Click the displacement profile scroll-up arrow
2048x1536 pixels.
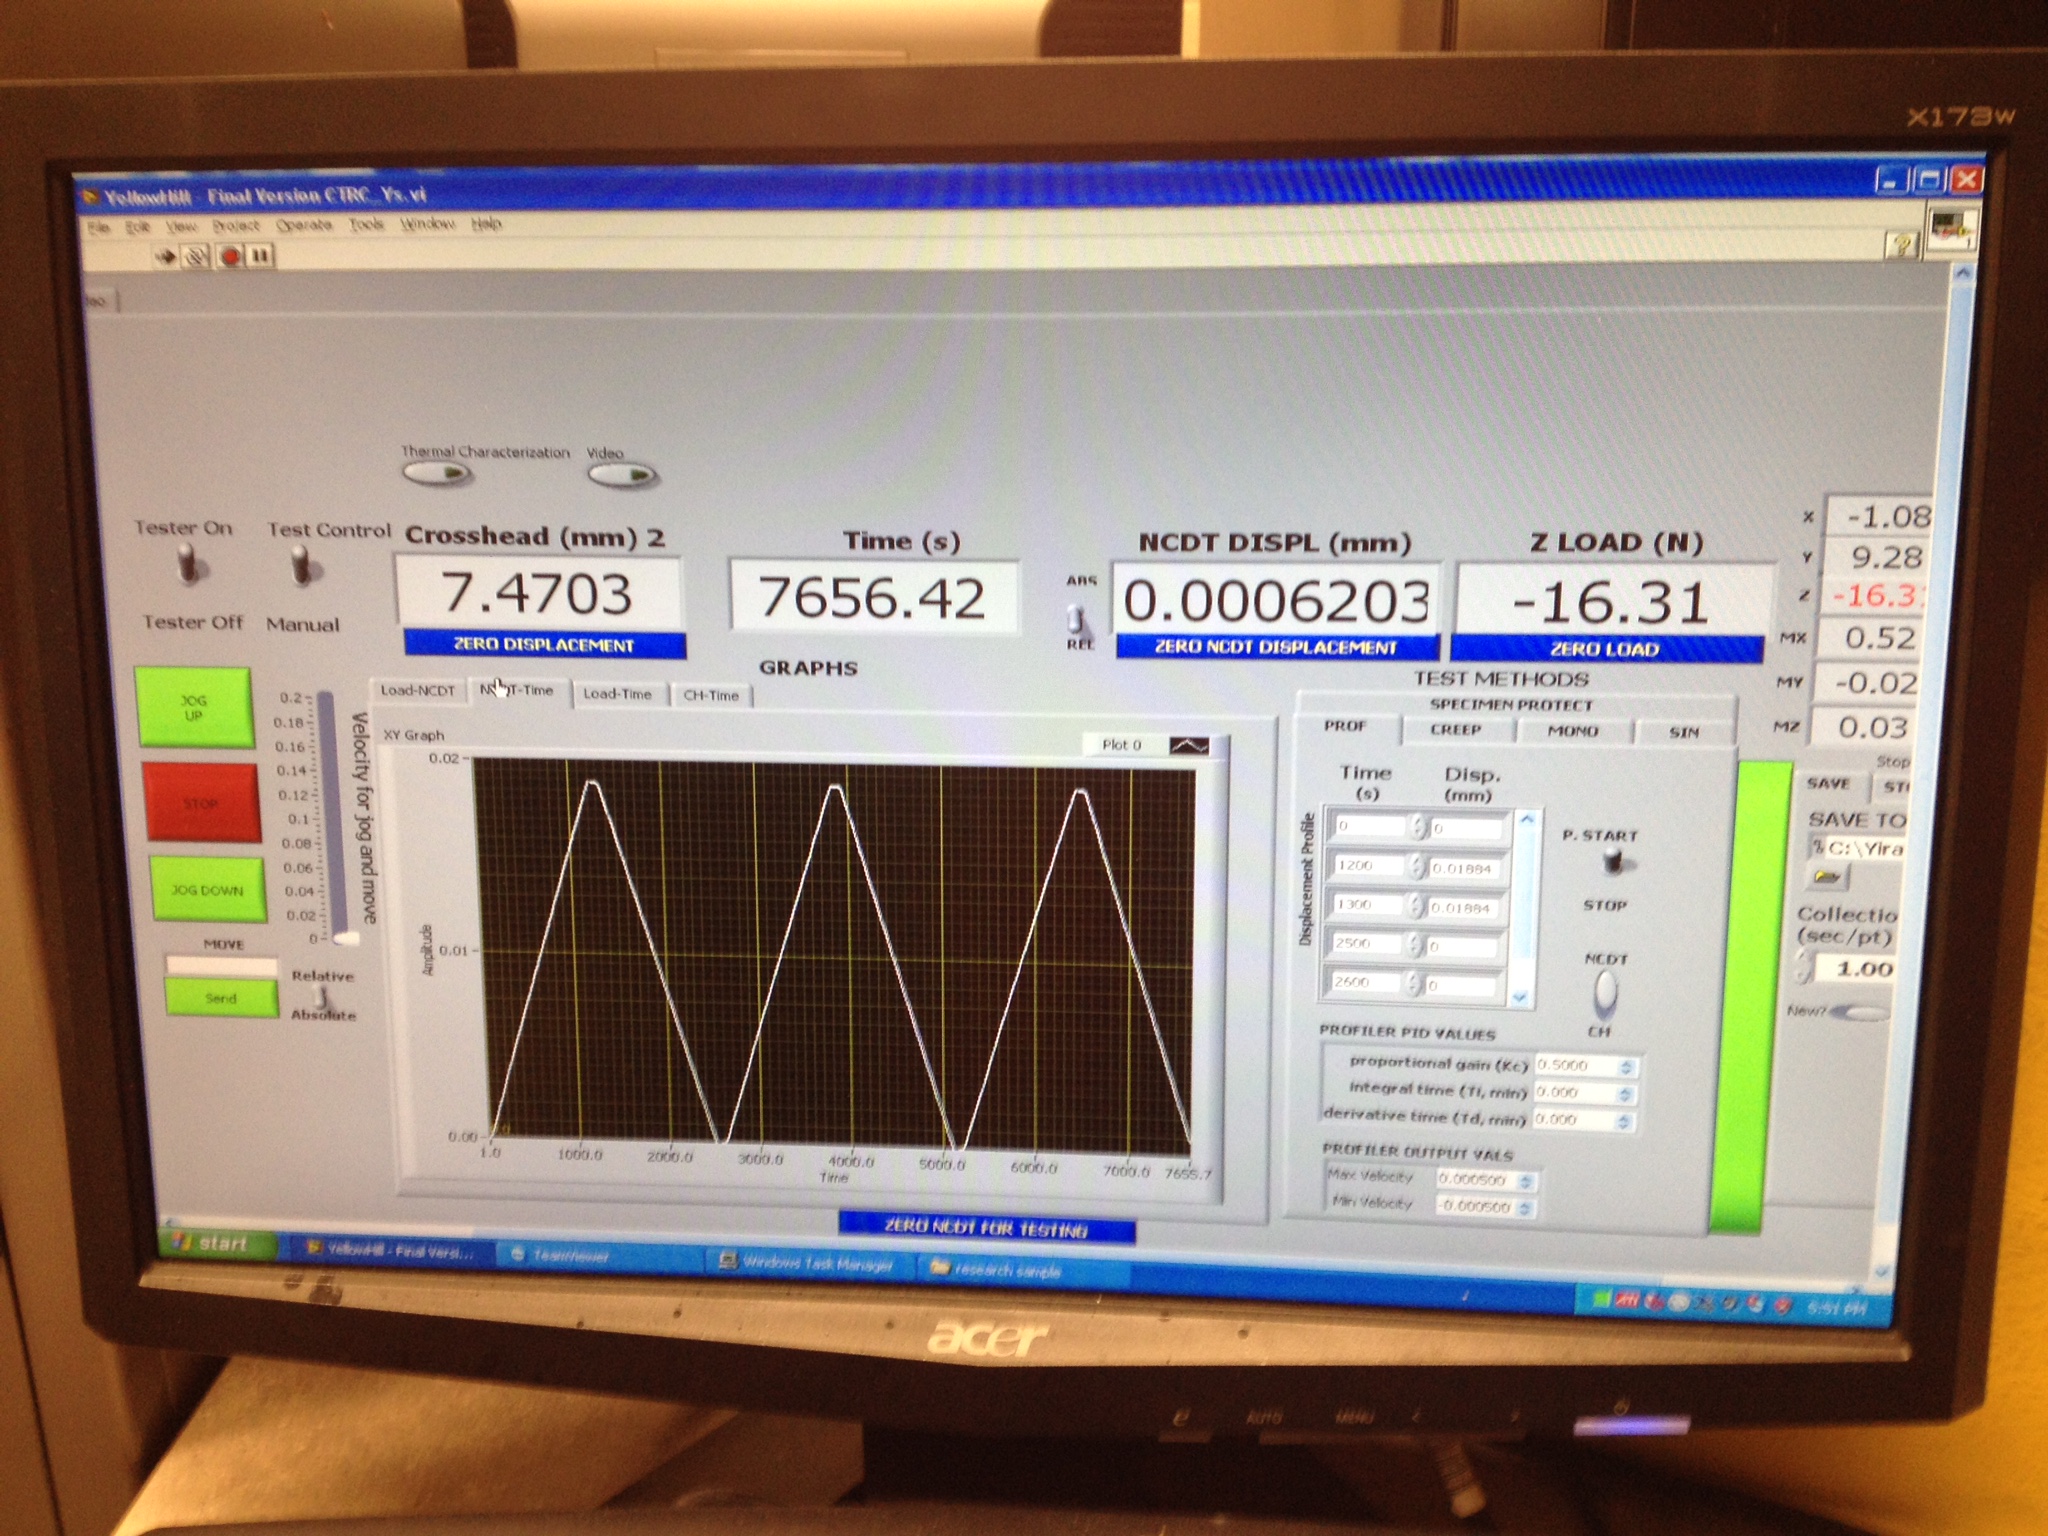coord(1527,819)
